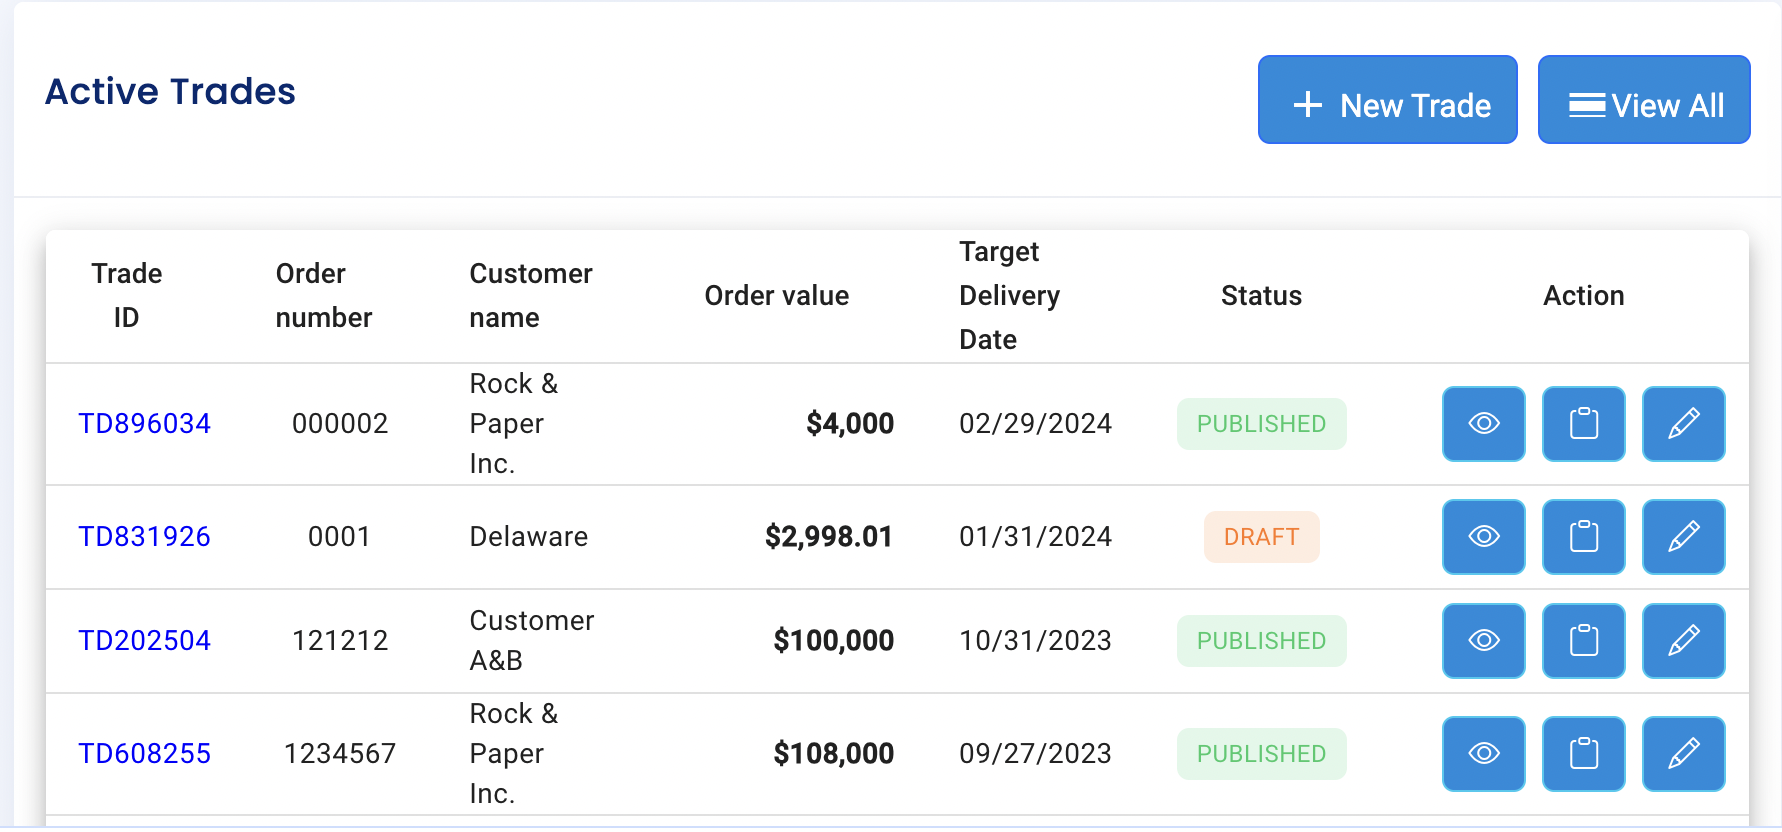
Task: Open the TD896034 trade link
Action: [x=144, y=424]
